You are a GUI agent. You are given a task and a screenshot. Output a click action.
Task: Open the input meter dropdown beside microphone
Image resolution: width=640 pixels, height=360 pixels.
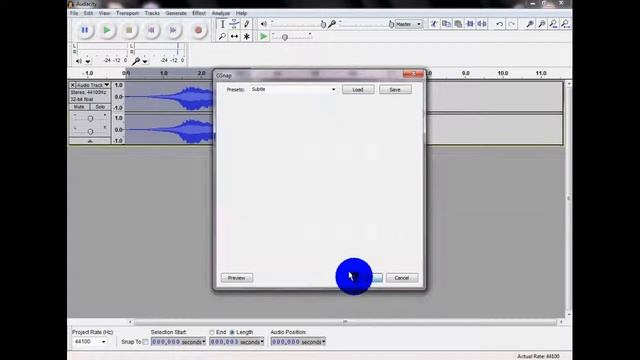pyautogui.click(x=145, y=61)
